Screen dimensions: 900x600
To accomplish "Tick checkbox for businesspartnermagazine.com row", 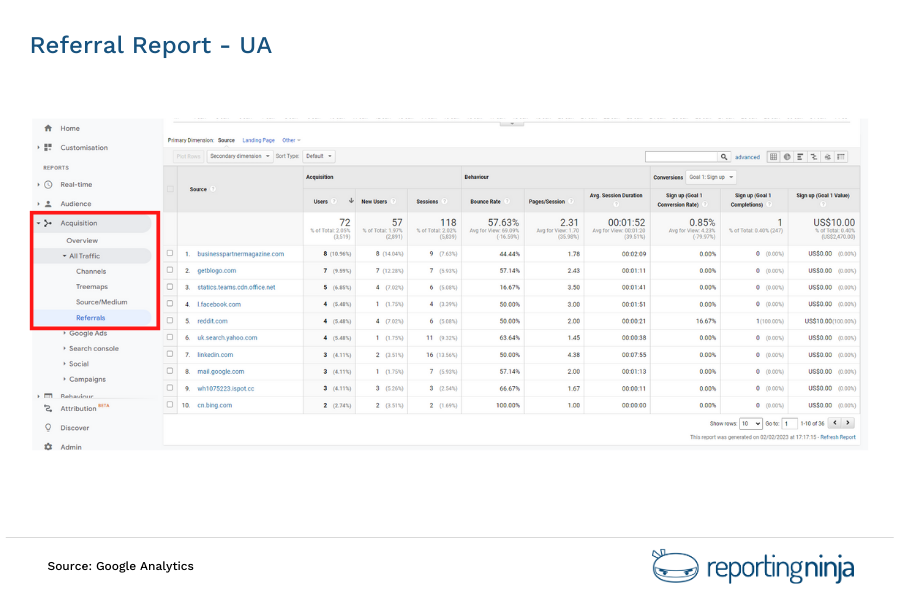I will coord(170,253).
